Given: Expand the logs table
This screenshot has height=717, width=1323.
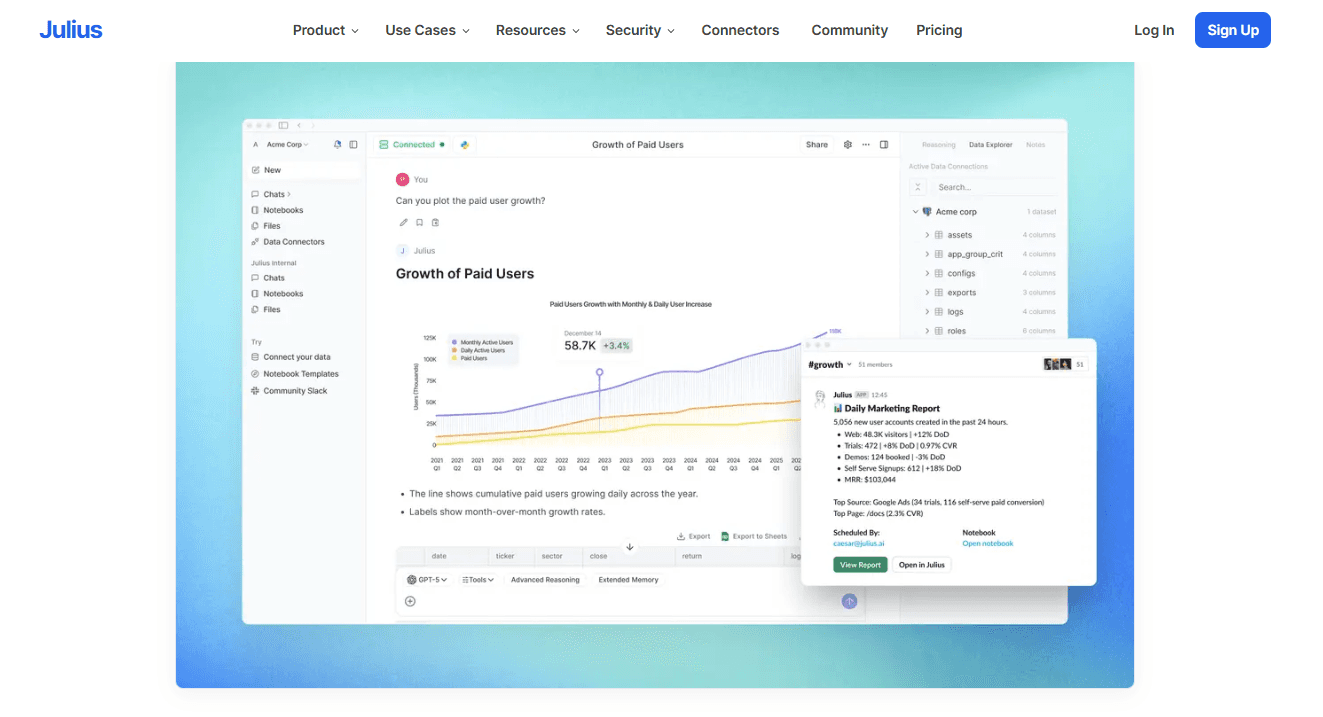Looking at the screenshot, I should (x=927, y=312).
